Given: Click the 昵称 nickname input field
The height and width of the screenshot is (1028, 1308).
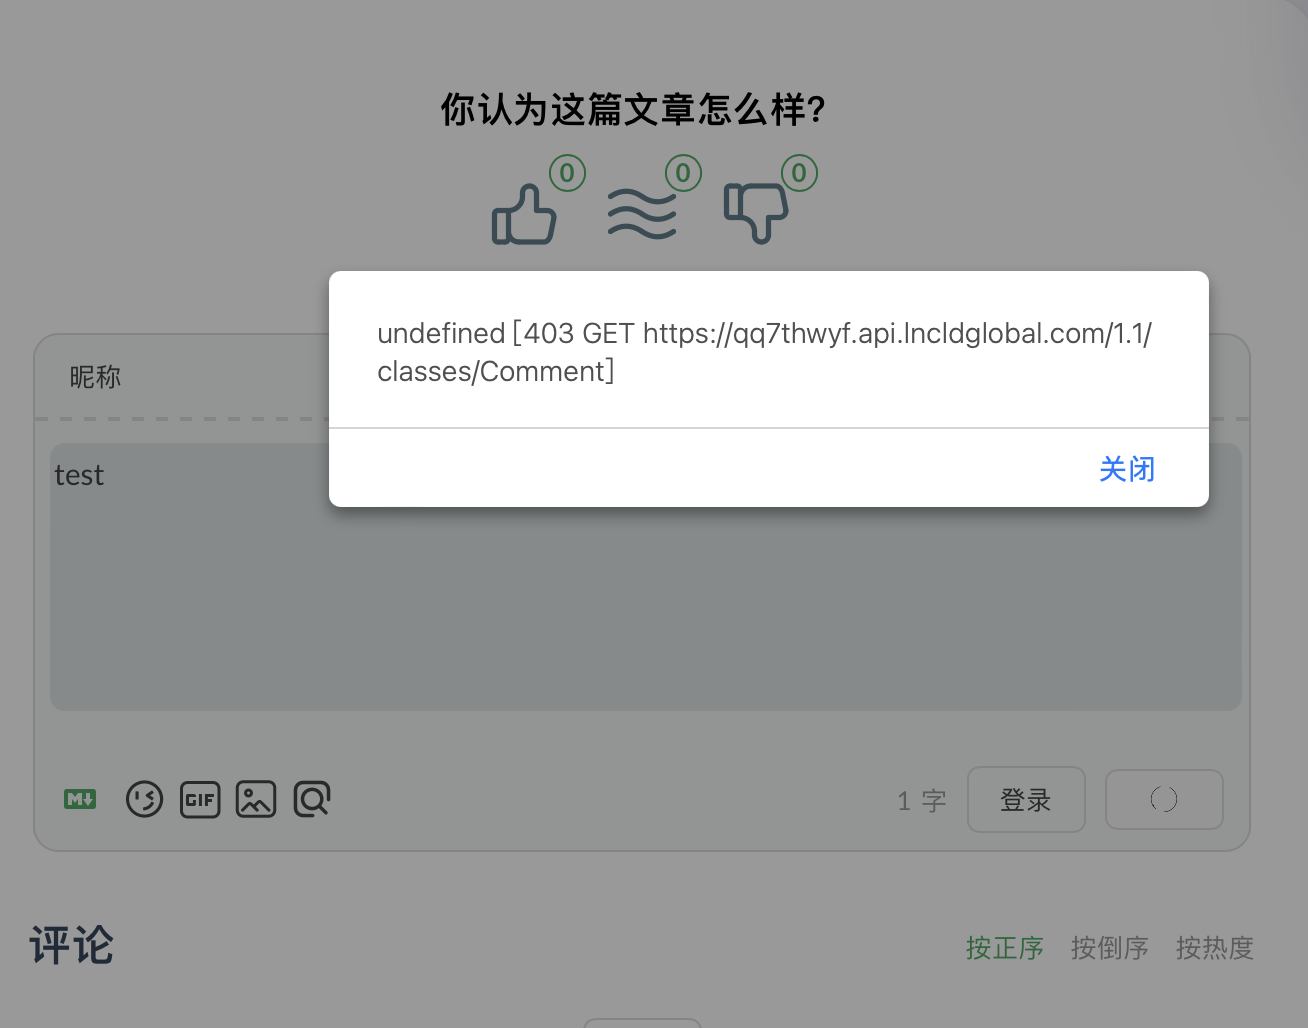Looking at the screenshot, I should (200, 377).
